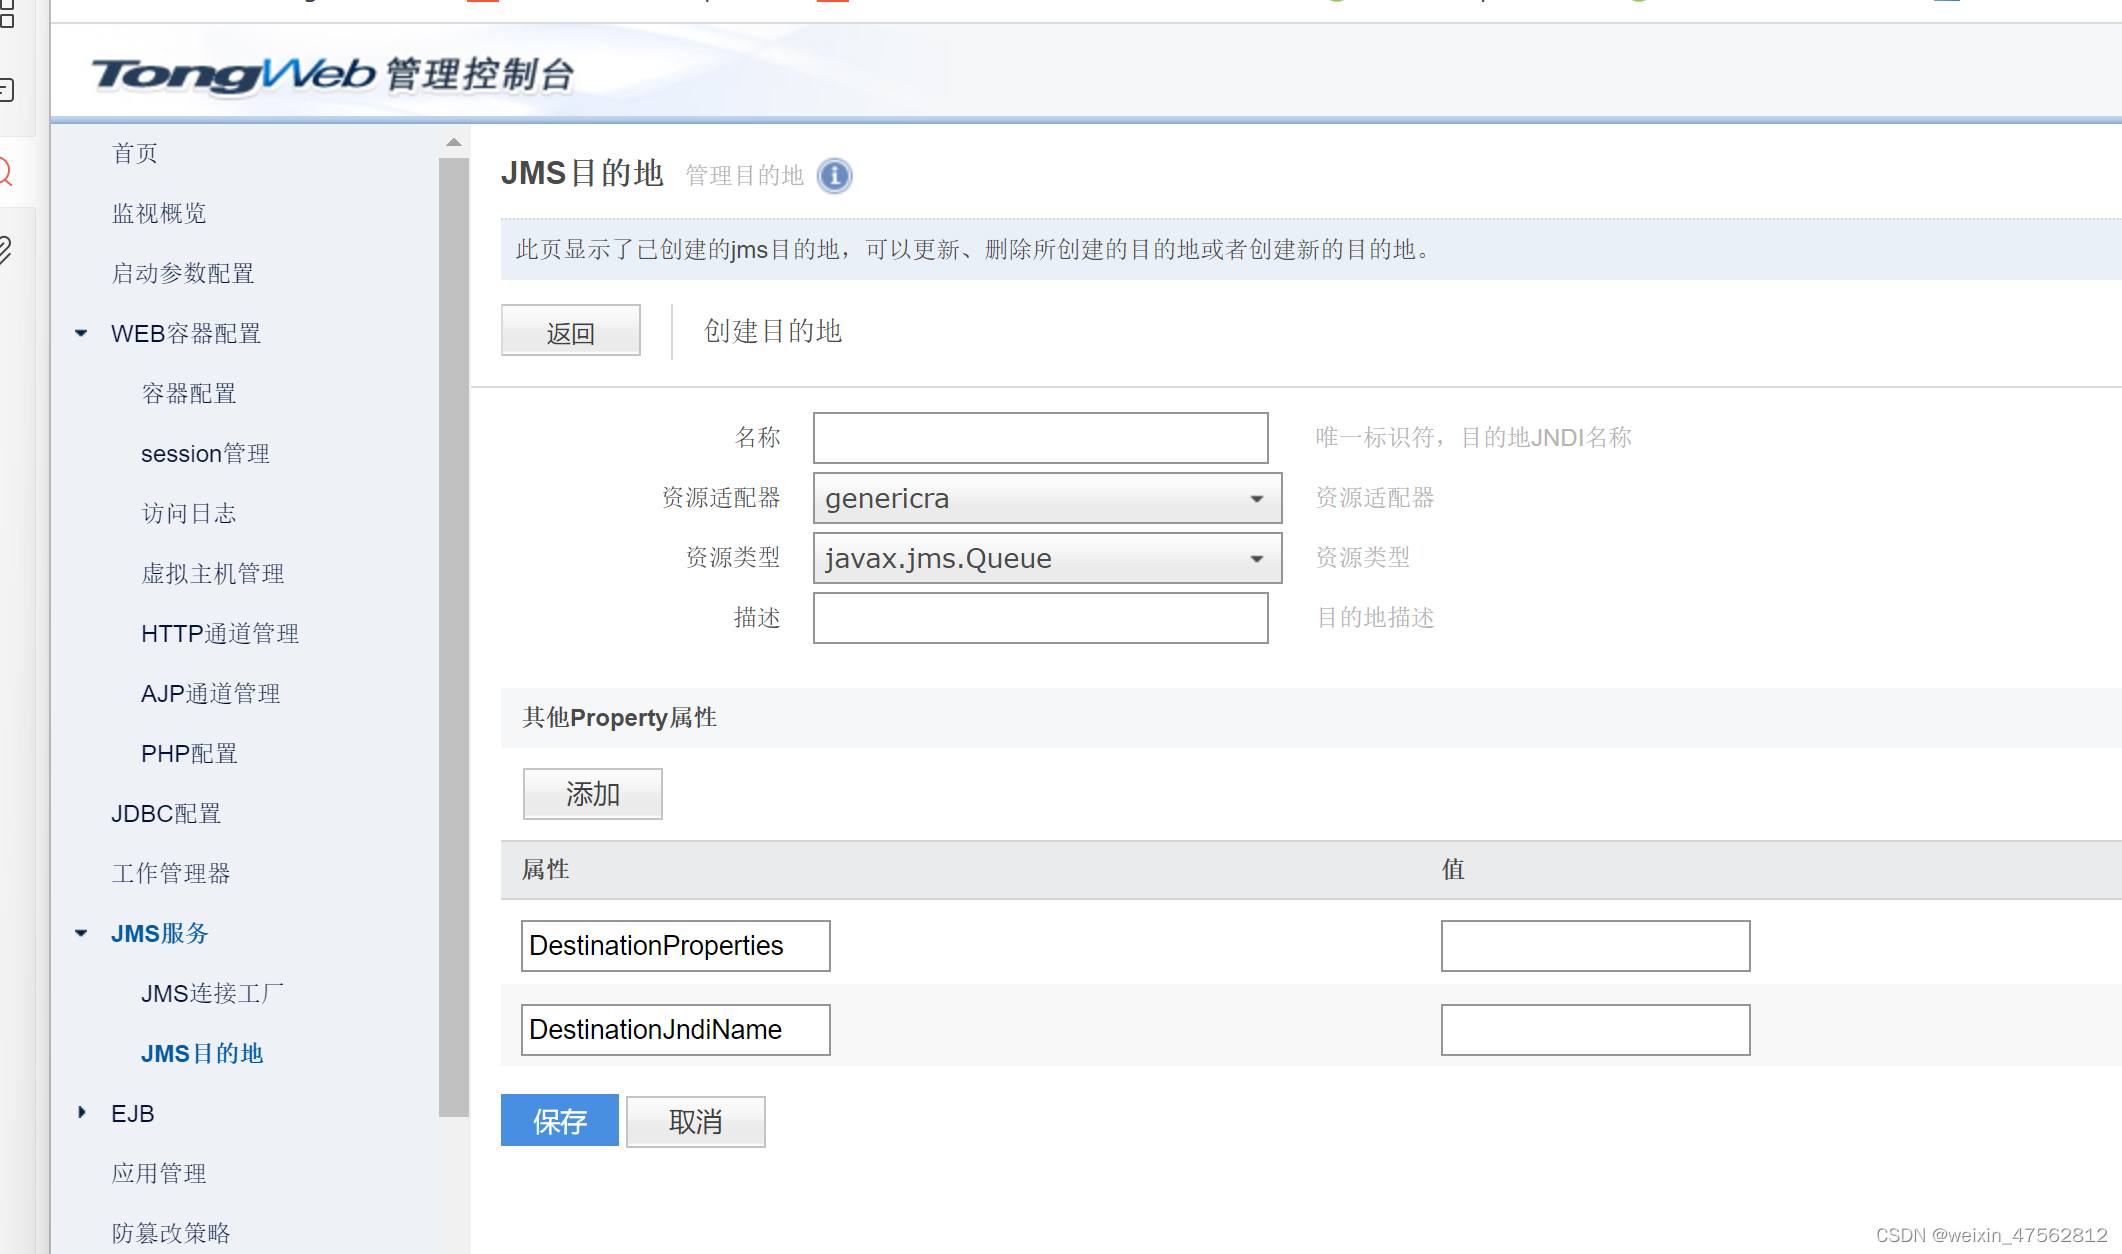2122x1254 pixels.
Task: Focus the 名称 name input field
Action: coord(1040,438)
